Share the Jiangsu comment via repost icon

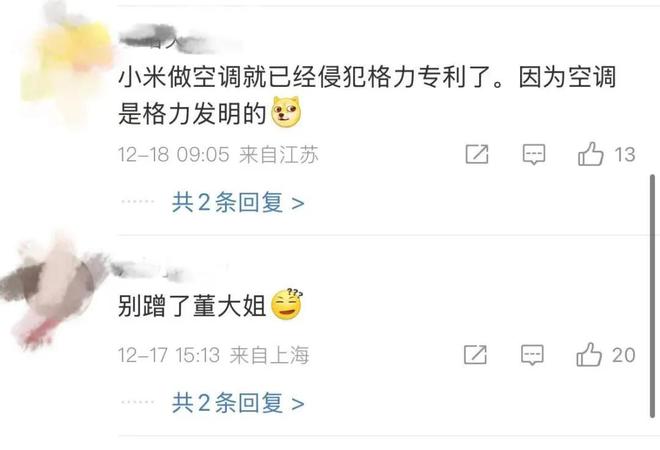tap(477, 154)
